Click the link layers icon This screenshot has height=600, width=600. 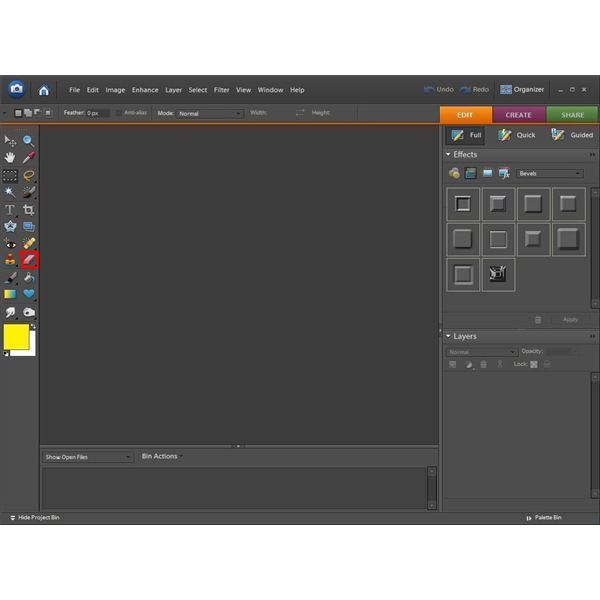pyautogui.click(x=499, y=364)
